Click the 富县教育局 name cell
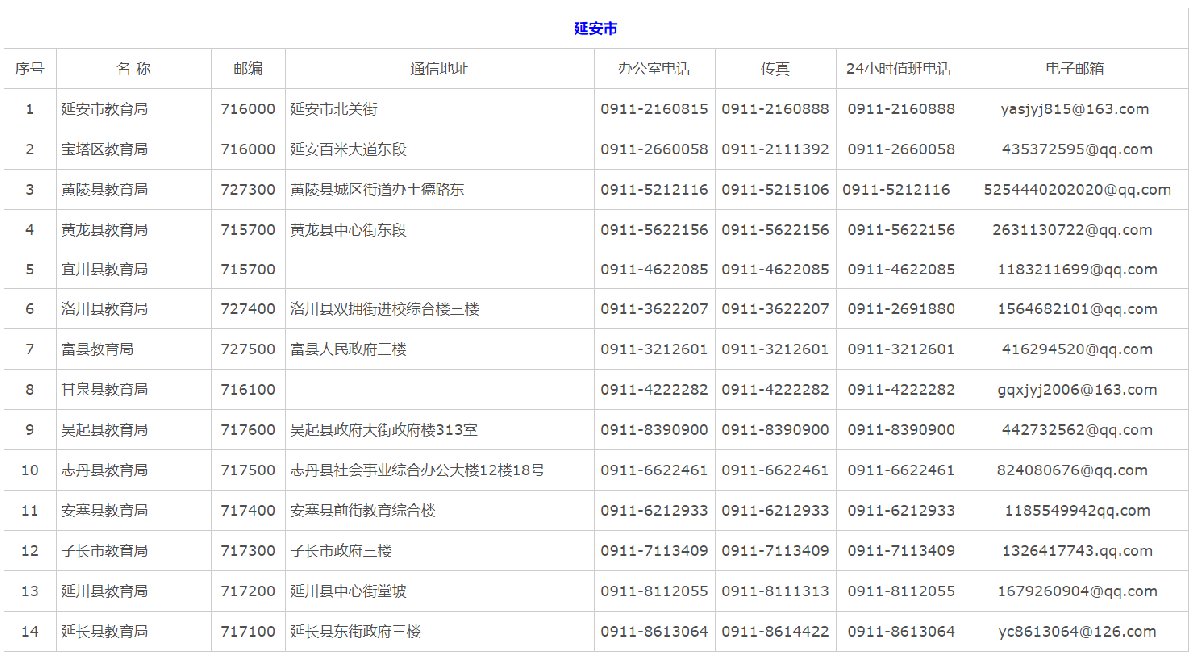 pyautogui.click(x=97, y=349)
